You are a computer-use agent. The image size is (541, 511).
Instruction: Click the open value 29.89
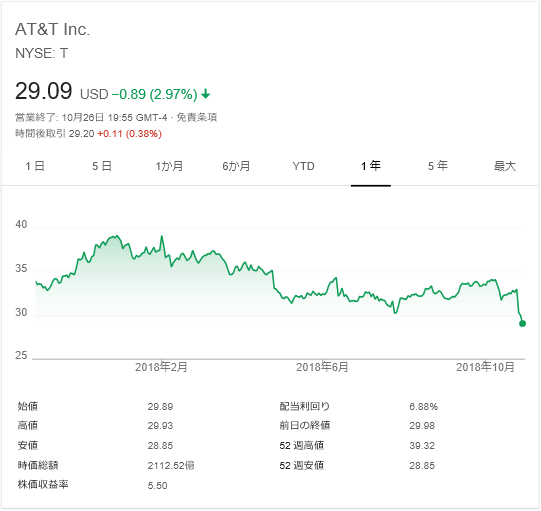click(x=160, y=407)
